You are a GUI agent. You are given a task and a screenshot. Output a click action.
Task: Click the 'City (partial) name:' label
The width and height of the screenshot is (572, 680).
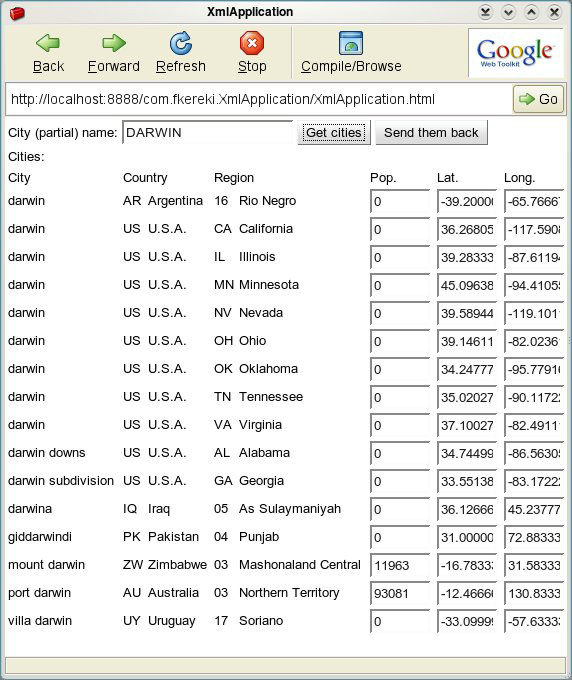(x=62, y=133)
